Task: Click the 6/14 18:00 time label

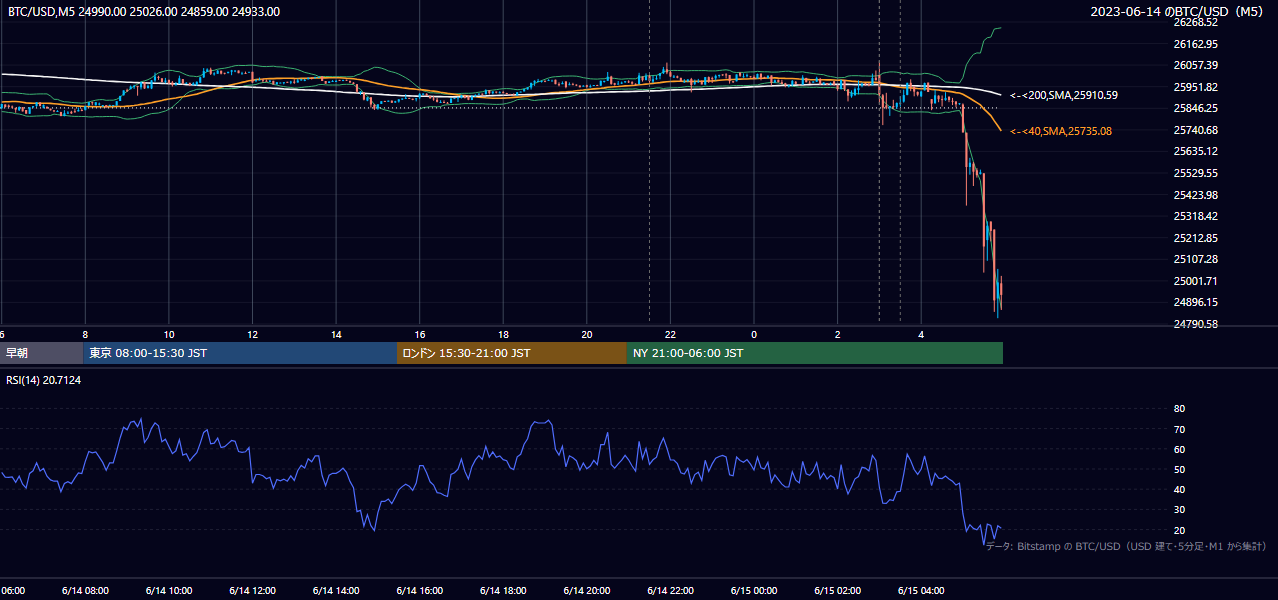Action: pyautogui.click(x=503, y=591)
